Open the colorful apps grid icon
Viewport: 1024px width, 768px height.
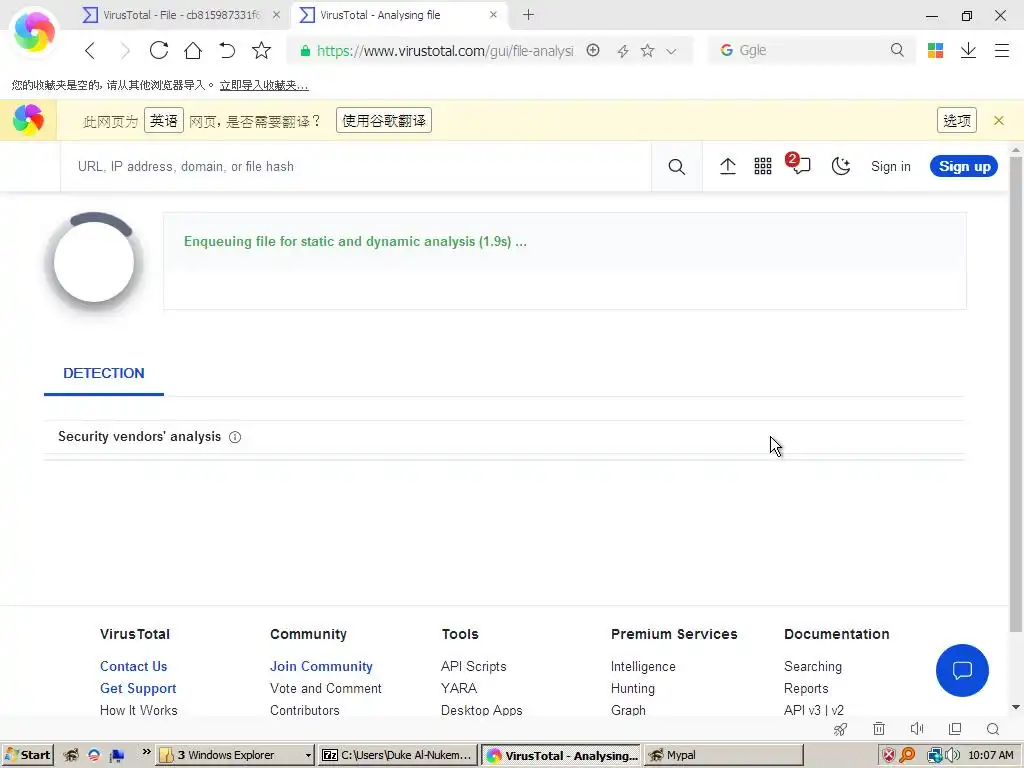click(x=935, y=50)
